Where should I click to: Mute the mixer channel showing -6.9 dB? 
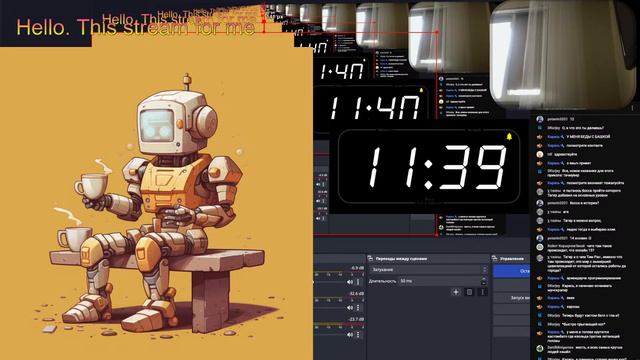click(350, 282)
